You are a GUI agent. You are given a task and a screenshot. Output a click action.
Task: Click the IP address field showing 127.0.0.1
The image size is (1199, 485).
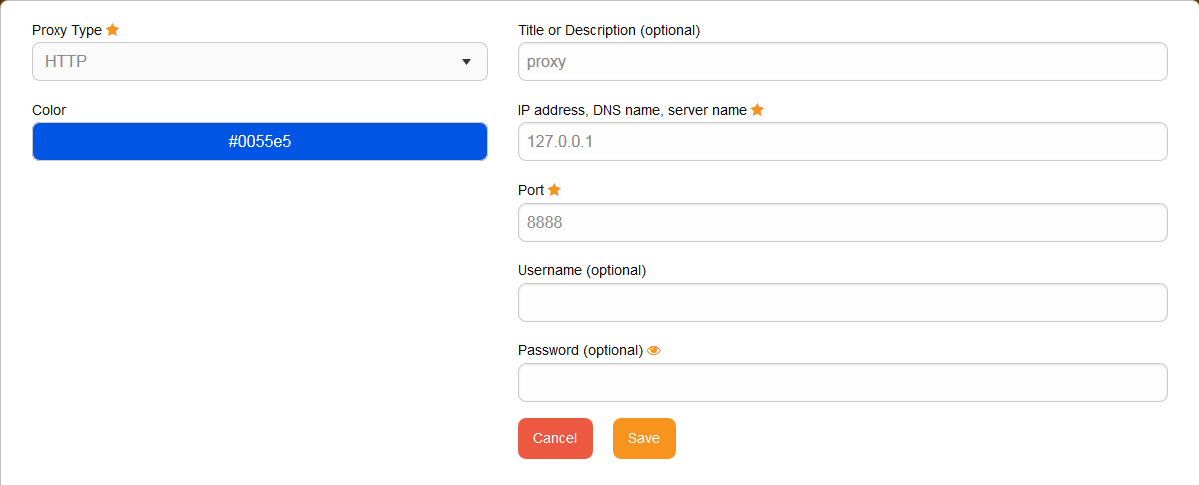click(843, 142)
